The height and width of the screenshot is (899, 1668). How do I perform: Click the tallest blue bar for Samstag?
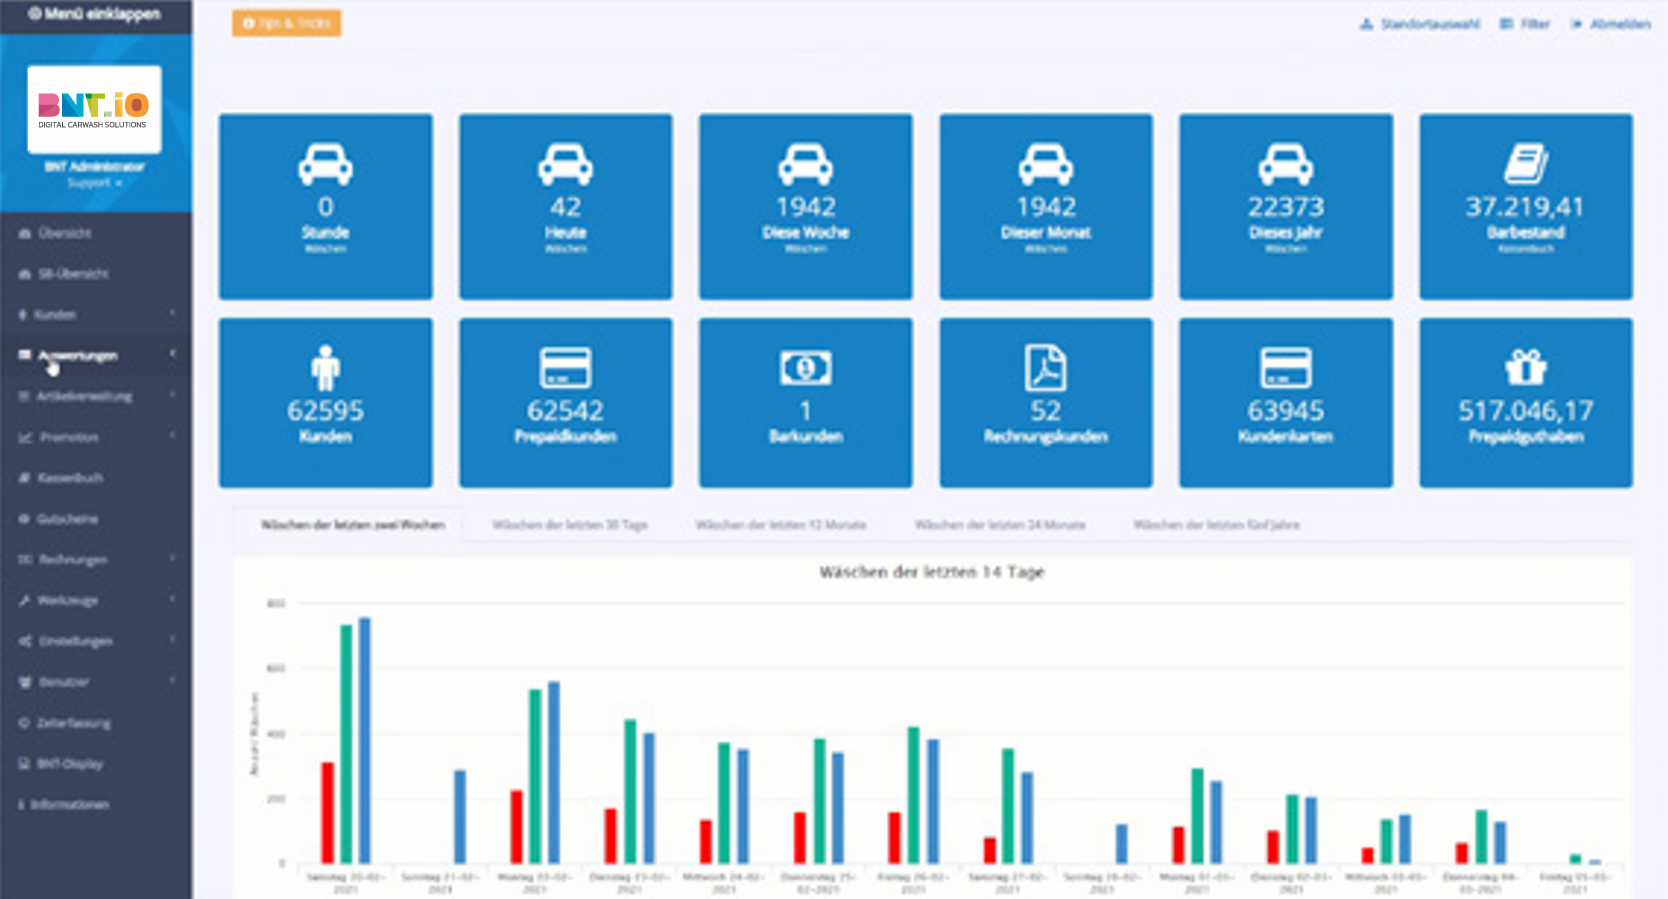tap(365, 740)
